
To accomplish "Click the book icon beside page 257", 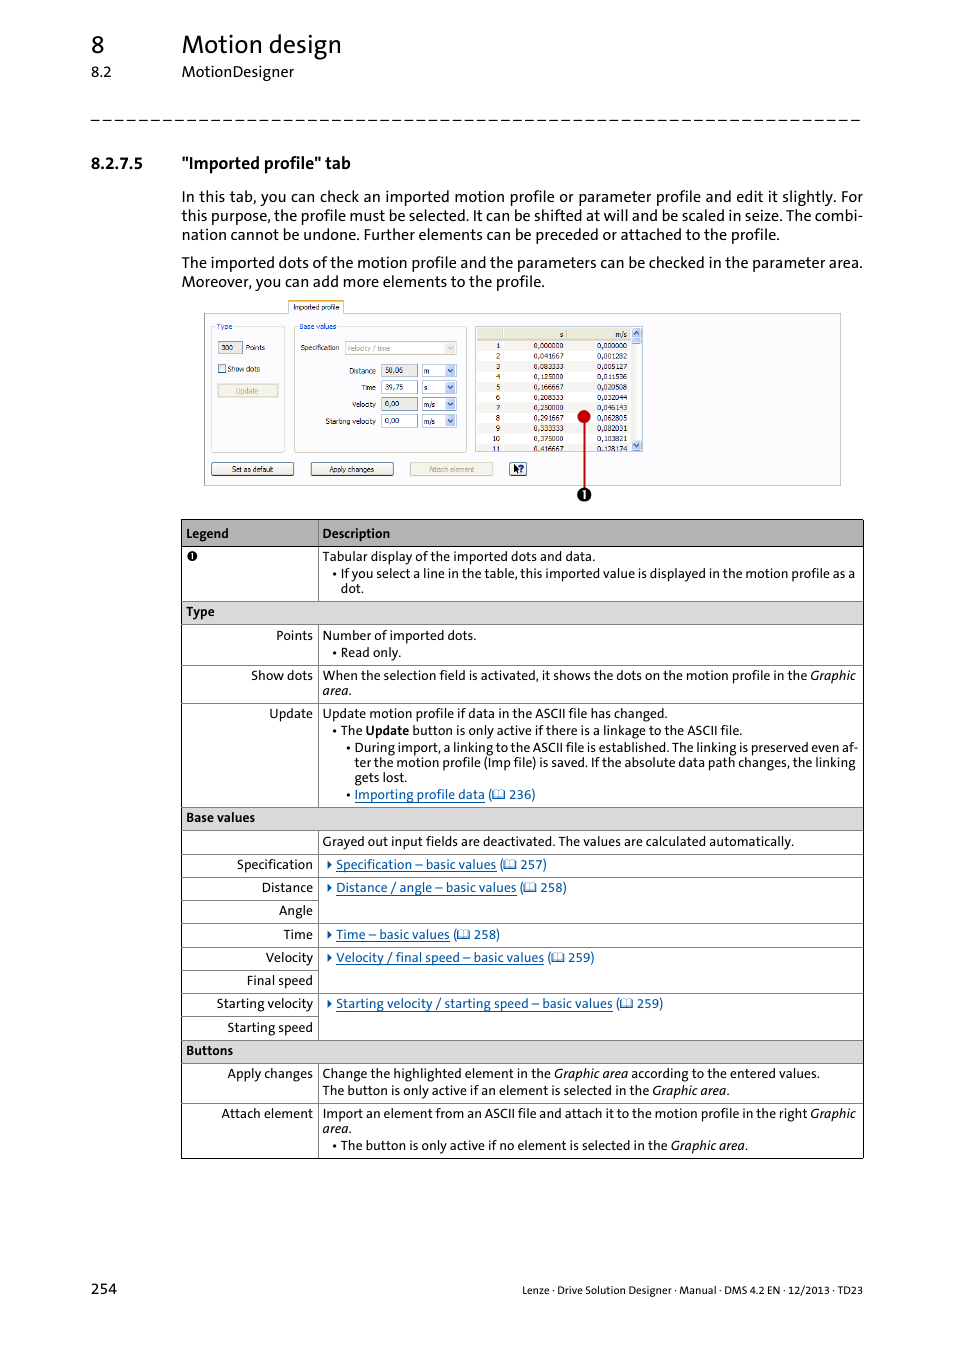I will (510, 865).
